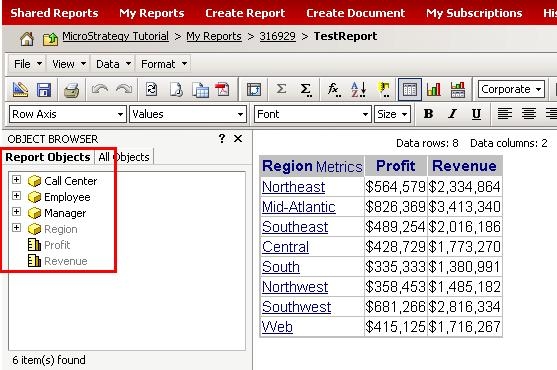Image resolution: width=557 pixels, height=370 pixels.
Task: Open My Subscriptions page
Action: [x=474, y=13]
